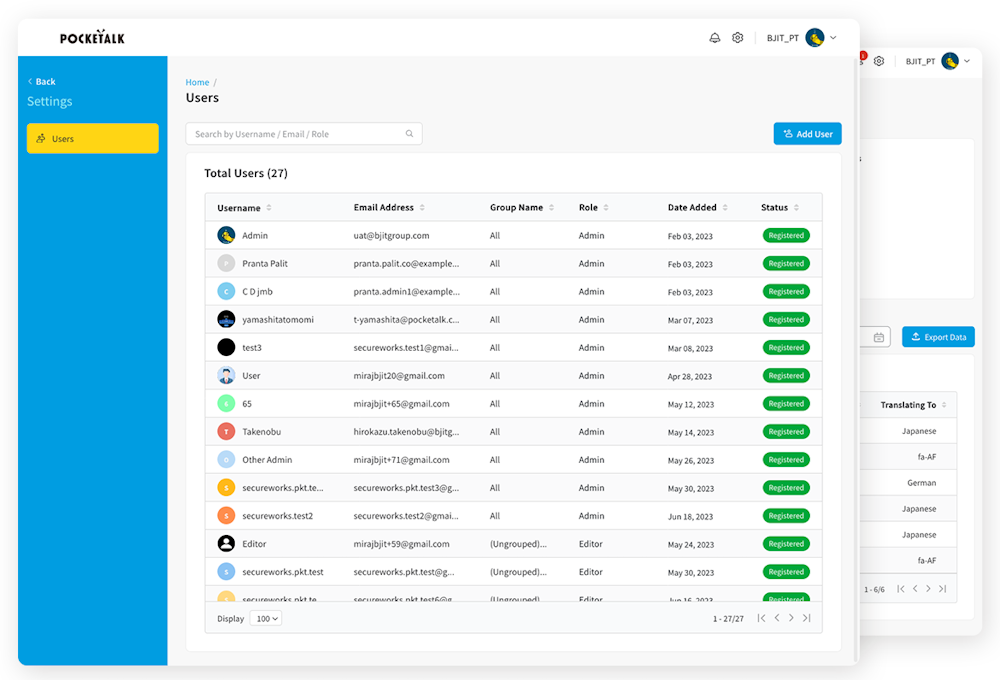Image resolution: width=1000 pixels, height=680 pixels.
Task: Click the Pranta Palit avatar icon
Action: click(x=226, y=263)
